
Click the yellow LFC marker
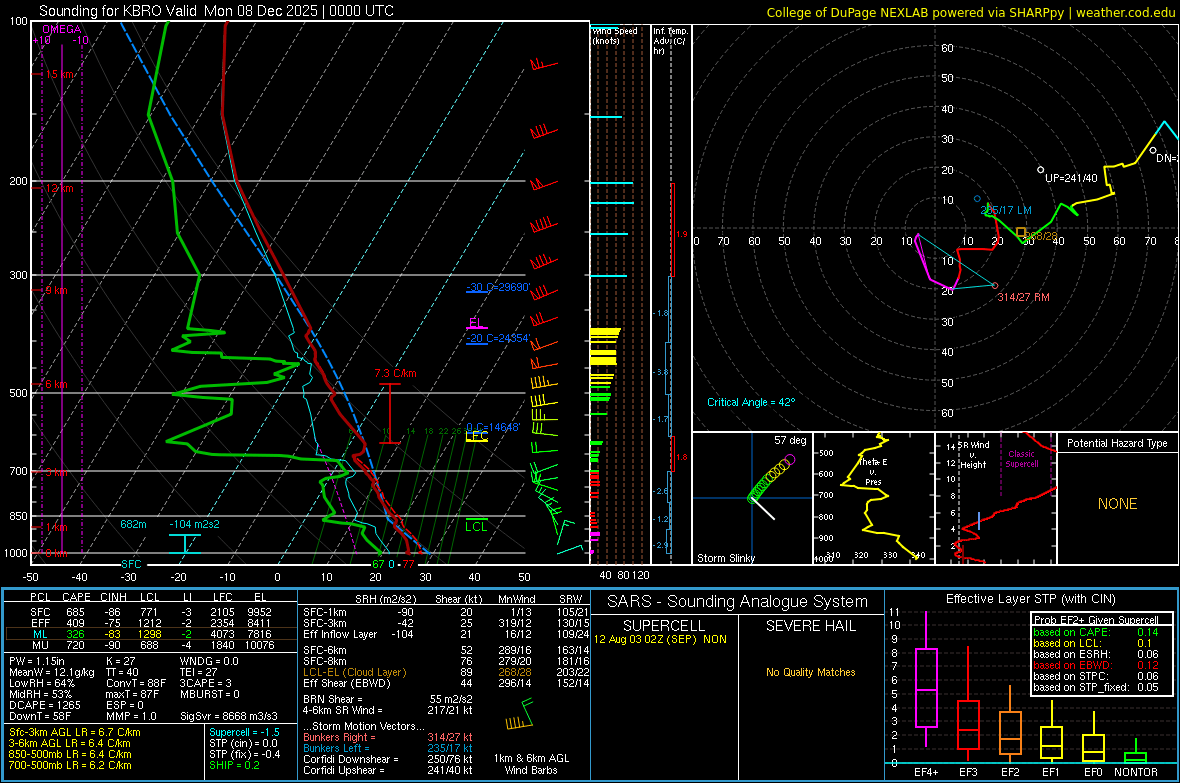(476, 436)
